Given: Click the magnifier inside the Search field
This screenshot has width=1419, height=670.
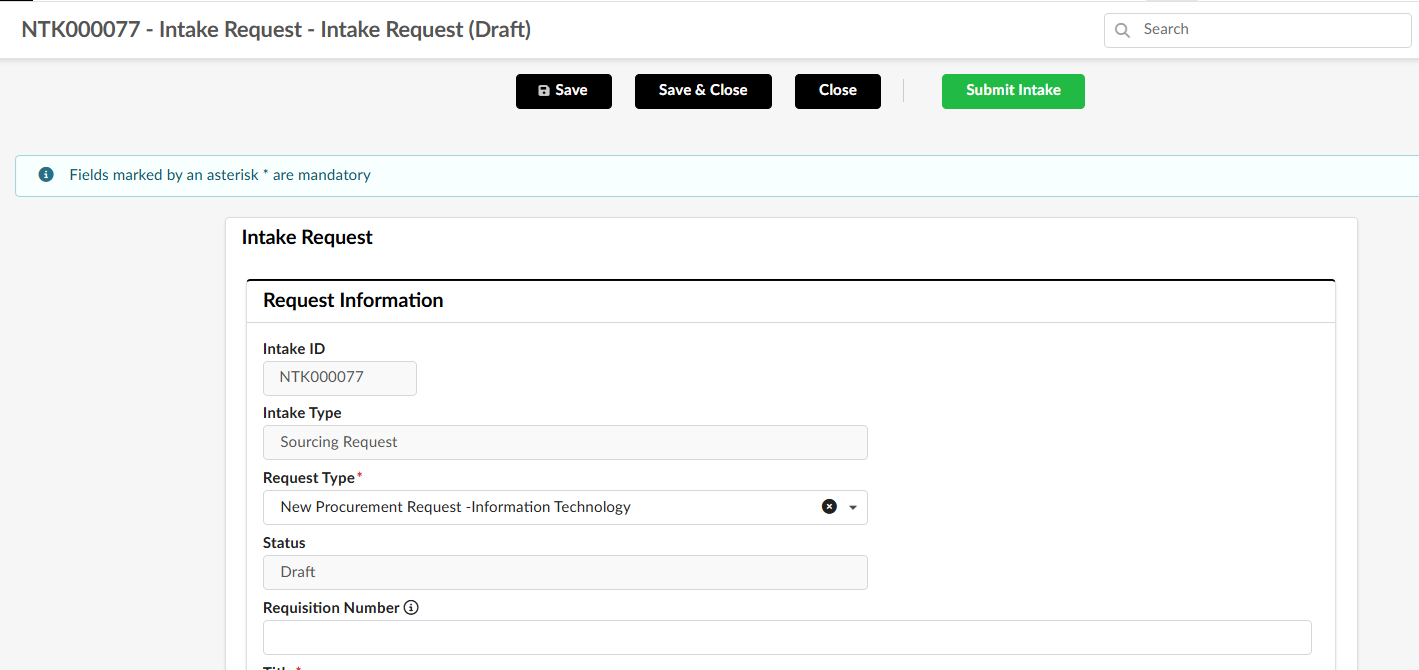Looking at the screenshot, I should pyautogui.click(x=1122, y=30).
